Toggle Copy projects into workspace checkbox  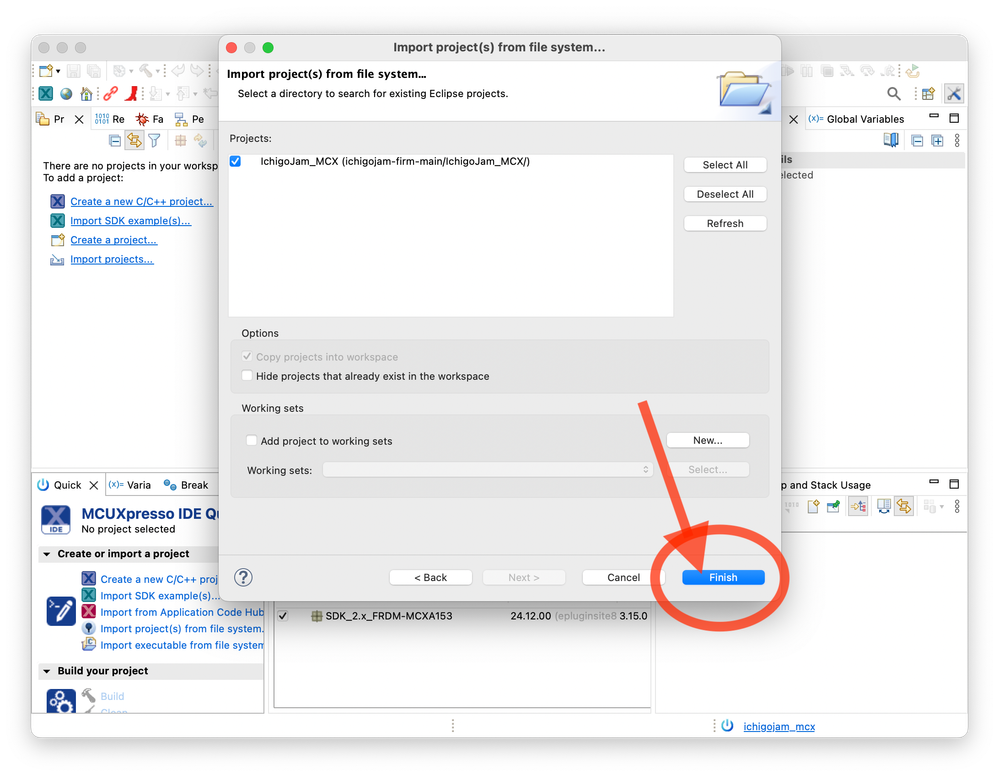[x=247, y=357]
